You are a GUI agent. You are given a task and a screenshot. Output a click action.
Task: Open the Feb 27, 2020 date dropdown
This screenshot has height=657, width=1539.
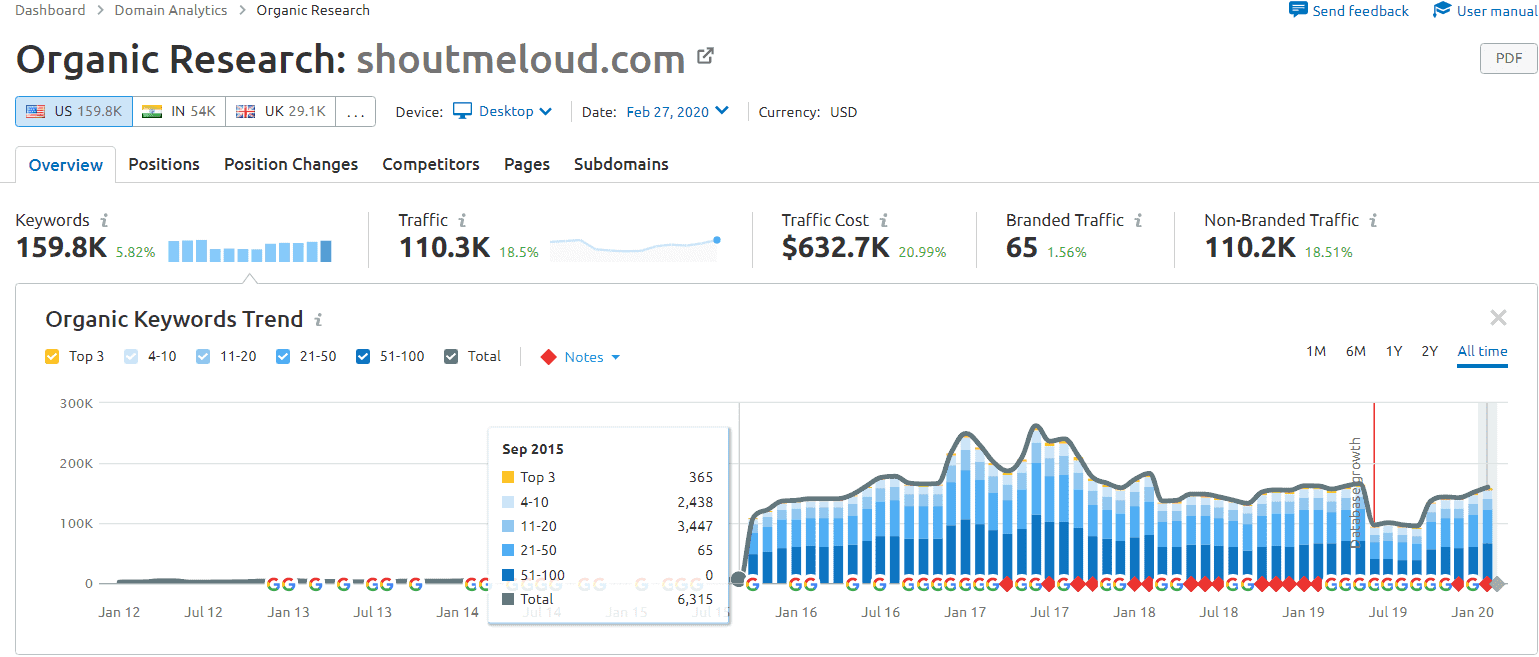[x=678, y=111]
